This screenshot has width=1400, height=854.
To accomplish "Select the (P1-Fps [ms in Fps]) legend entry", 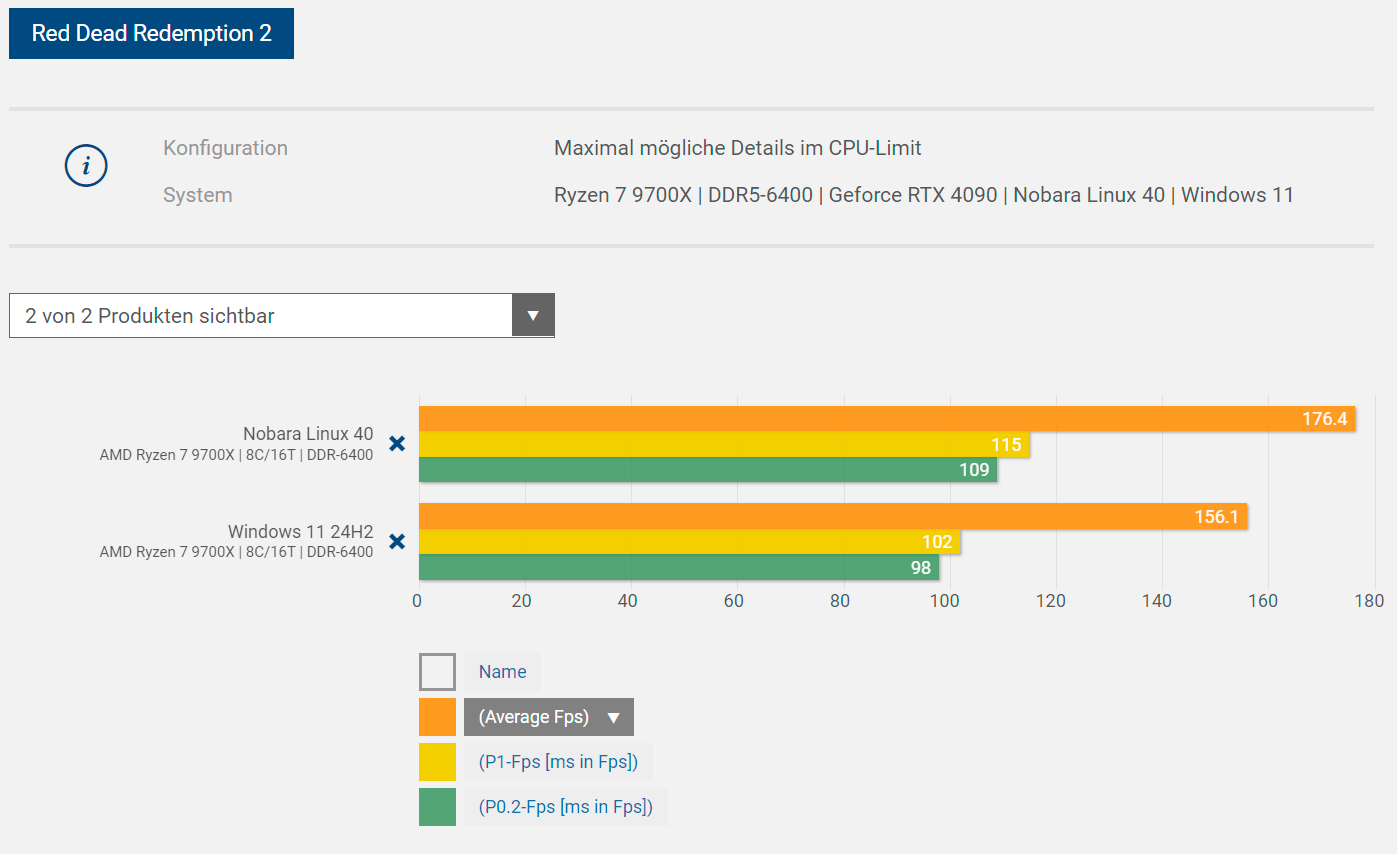I will (x=558, y=762).
